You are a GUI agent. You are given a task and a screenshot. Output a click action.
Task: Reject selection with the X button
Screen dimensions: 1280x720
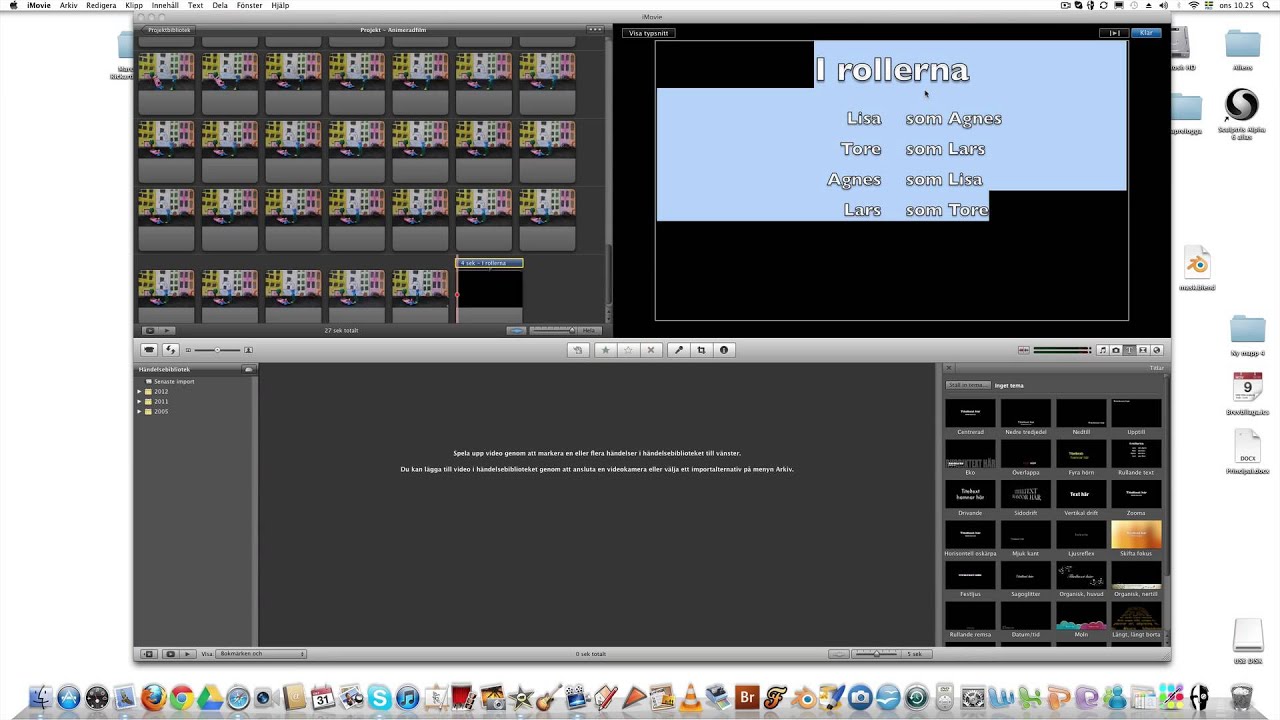coord(651,350)
